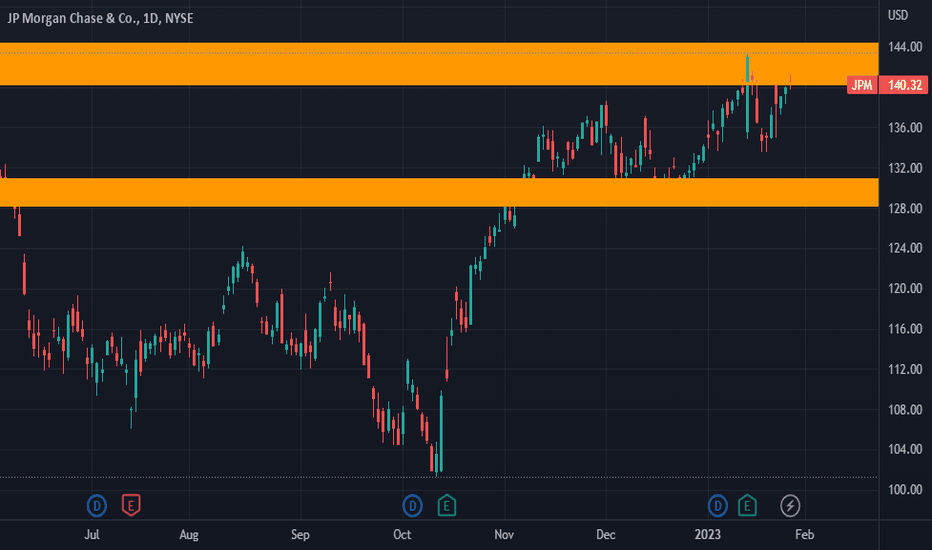The width and height of the screenshot is (932, 550).
Task: Click the 140.32 current price label
Action: 904,85
